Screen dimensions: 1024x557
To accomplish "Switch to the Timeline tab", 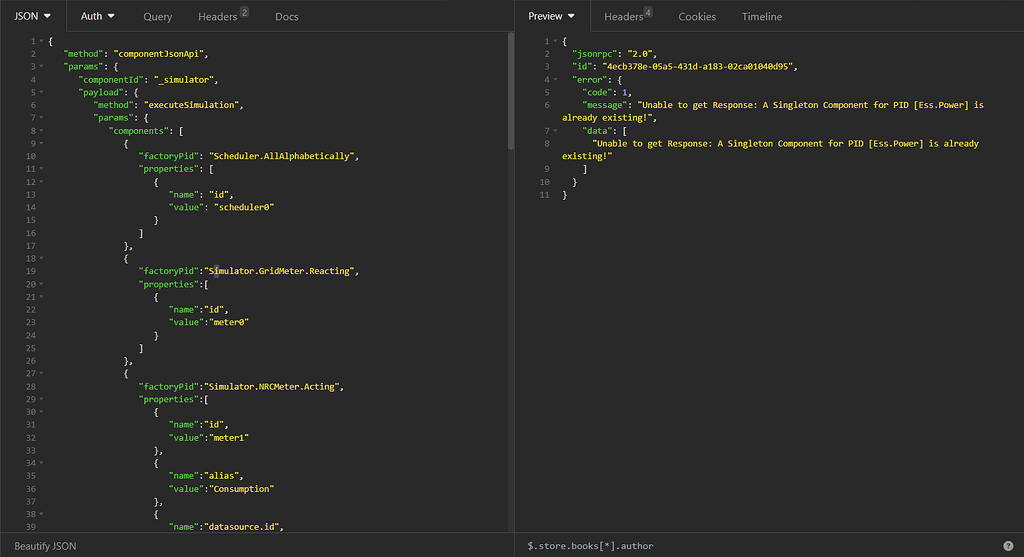I will (x=761, y=17).
